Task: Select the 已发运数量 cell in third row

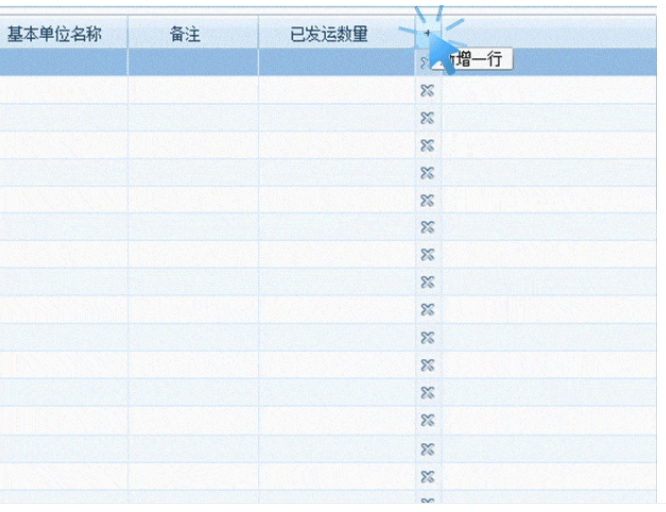Action: click(x=335, y=118)
